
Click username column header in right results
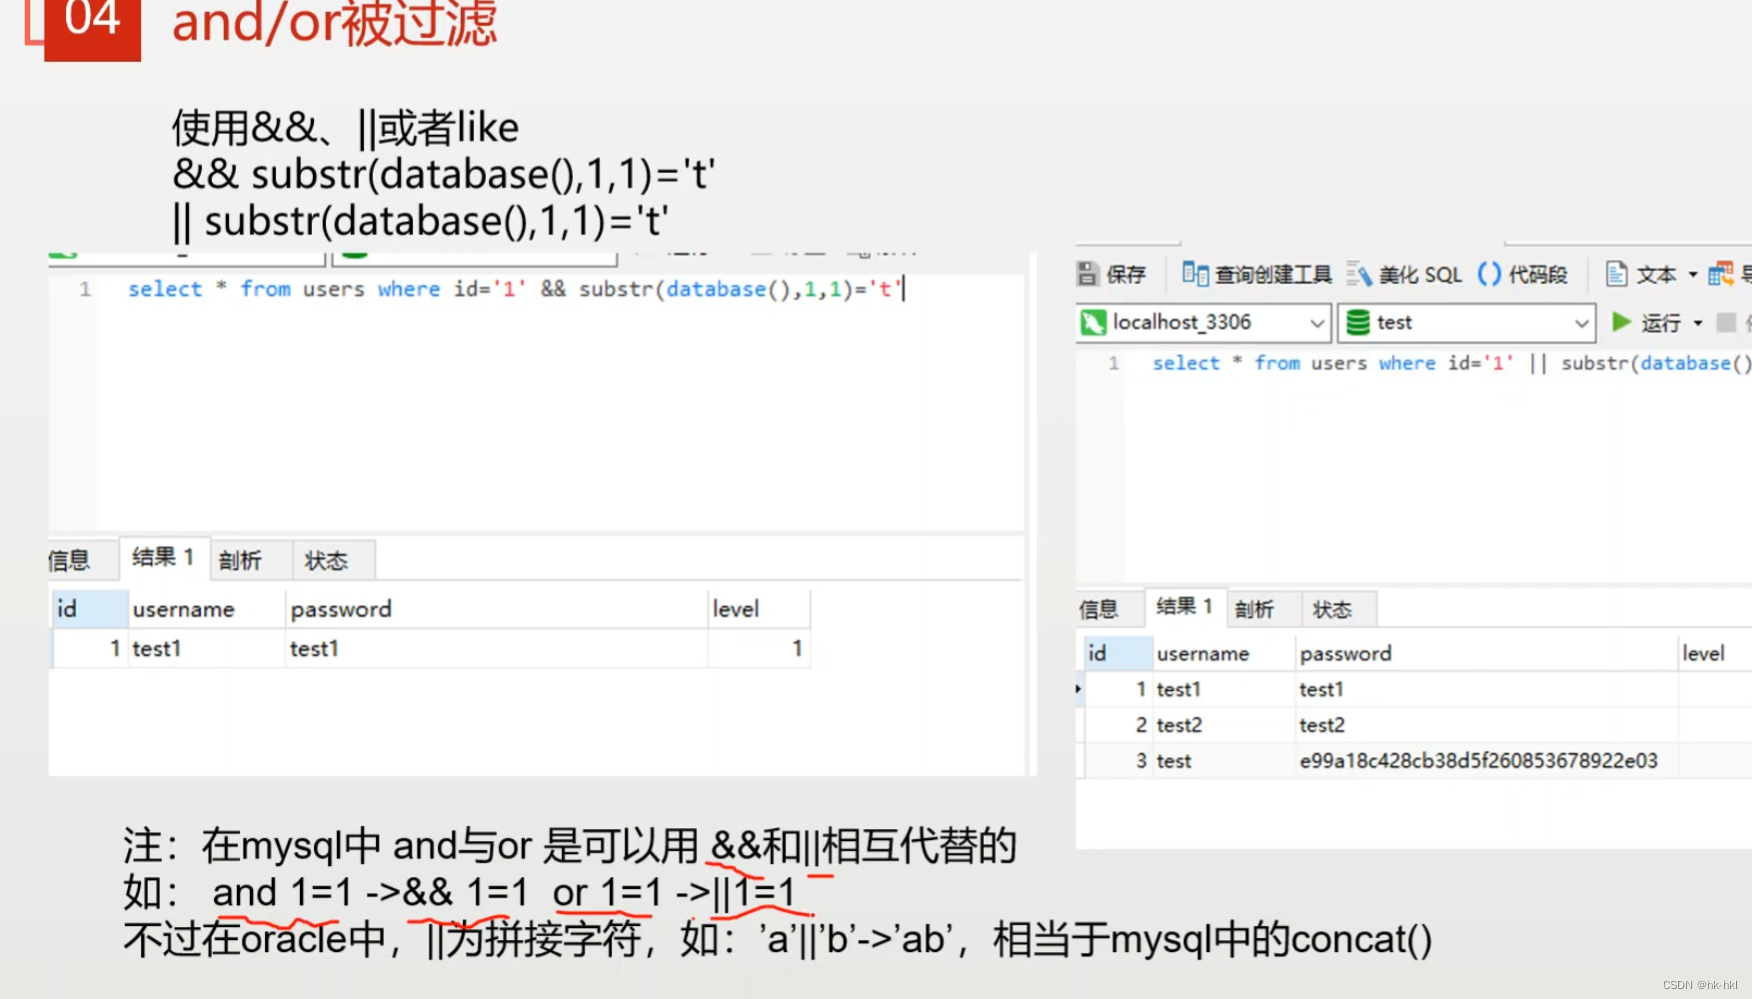[x=1223, y=653]
